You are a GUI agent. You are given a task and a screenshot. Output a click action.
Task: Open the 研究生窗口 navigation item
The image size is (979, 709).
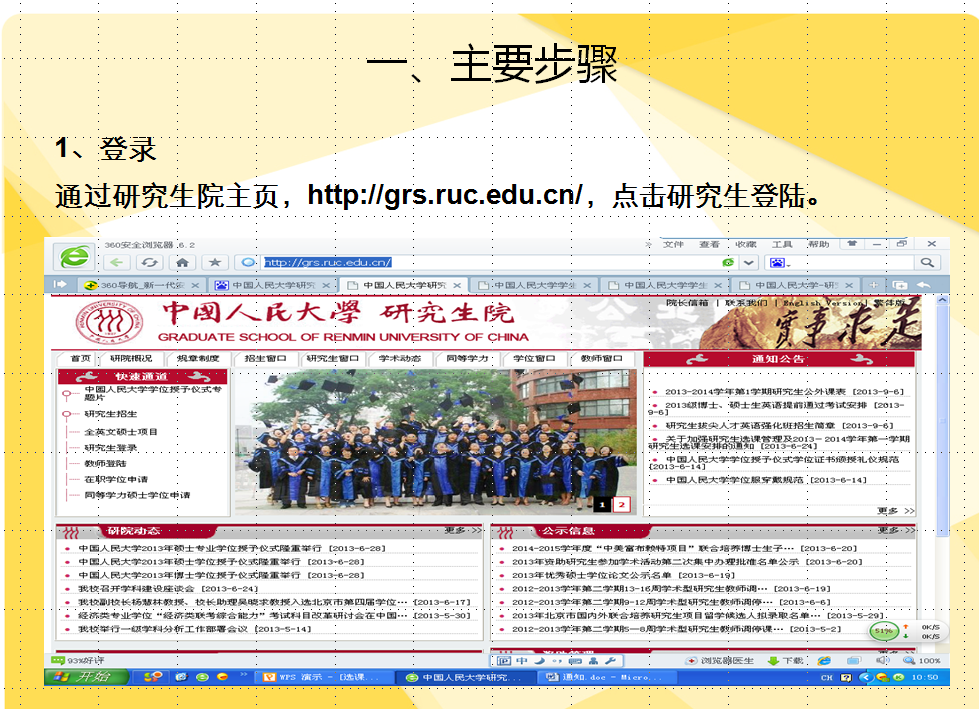(333, 358)
